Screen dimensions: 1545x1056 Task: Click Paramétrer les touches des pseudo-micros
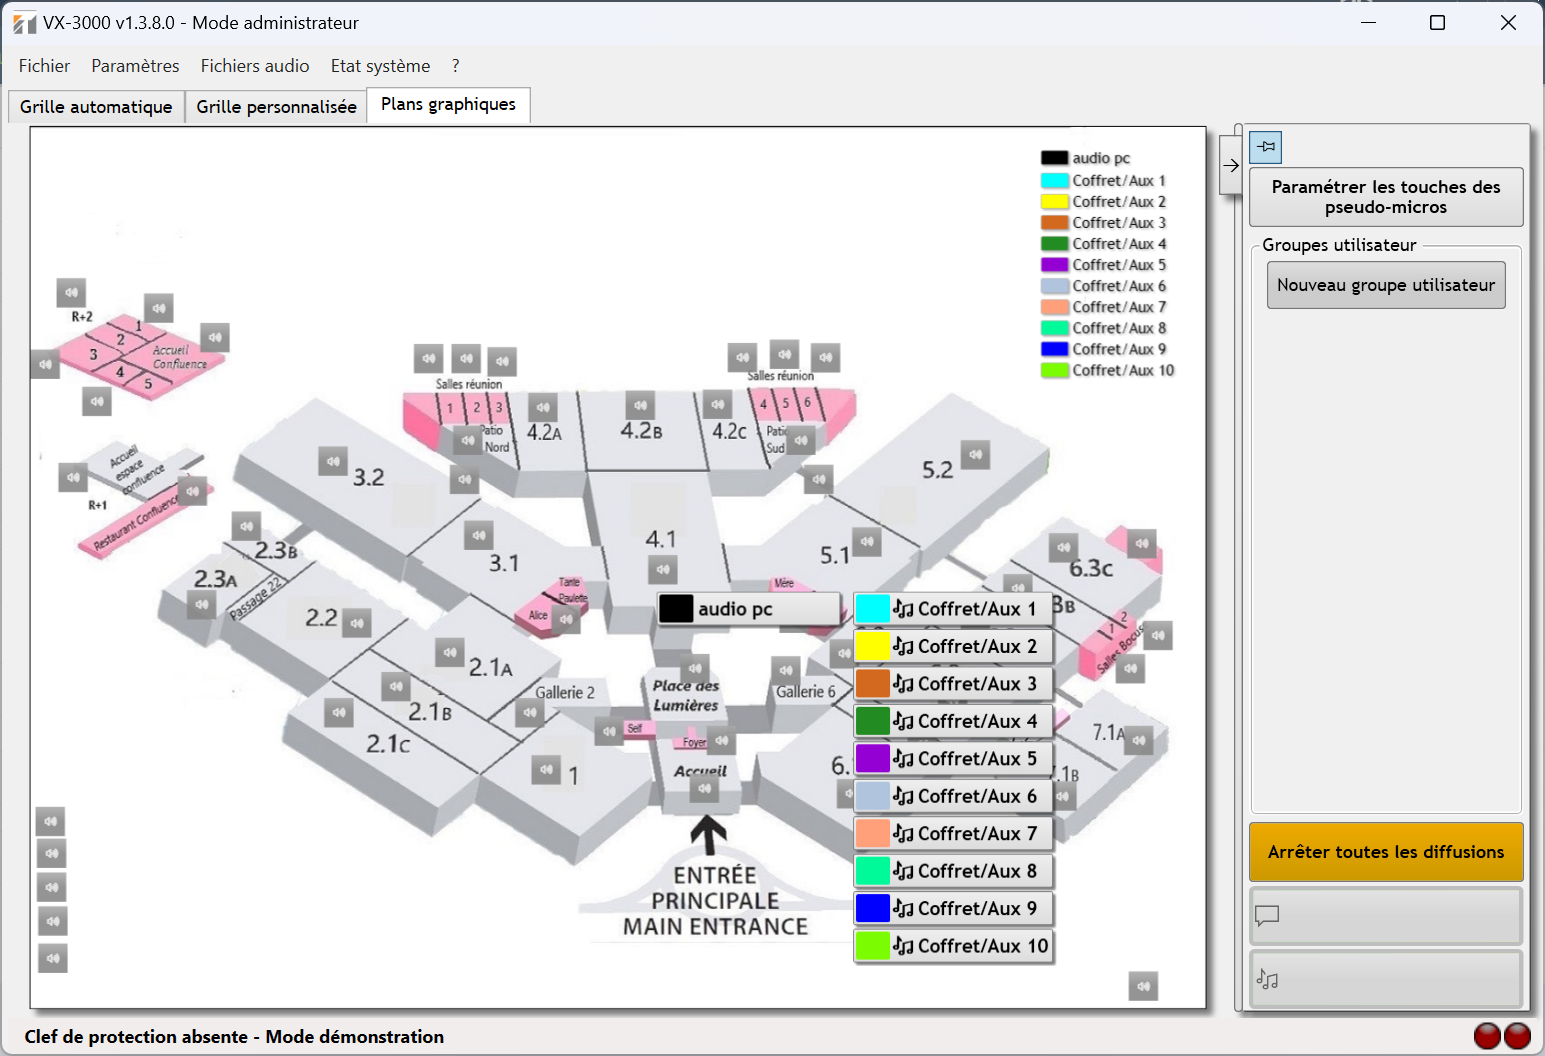(1385, 197)
